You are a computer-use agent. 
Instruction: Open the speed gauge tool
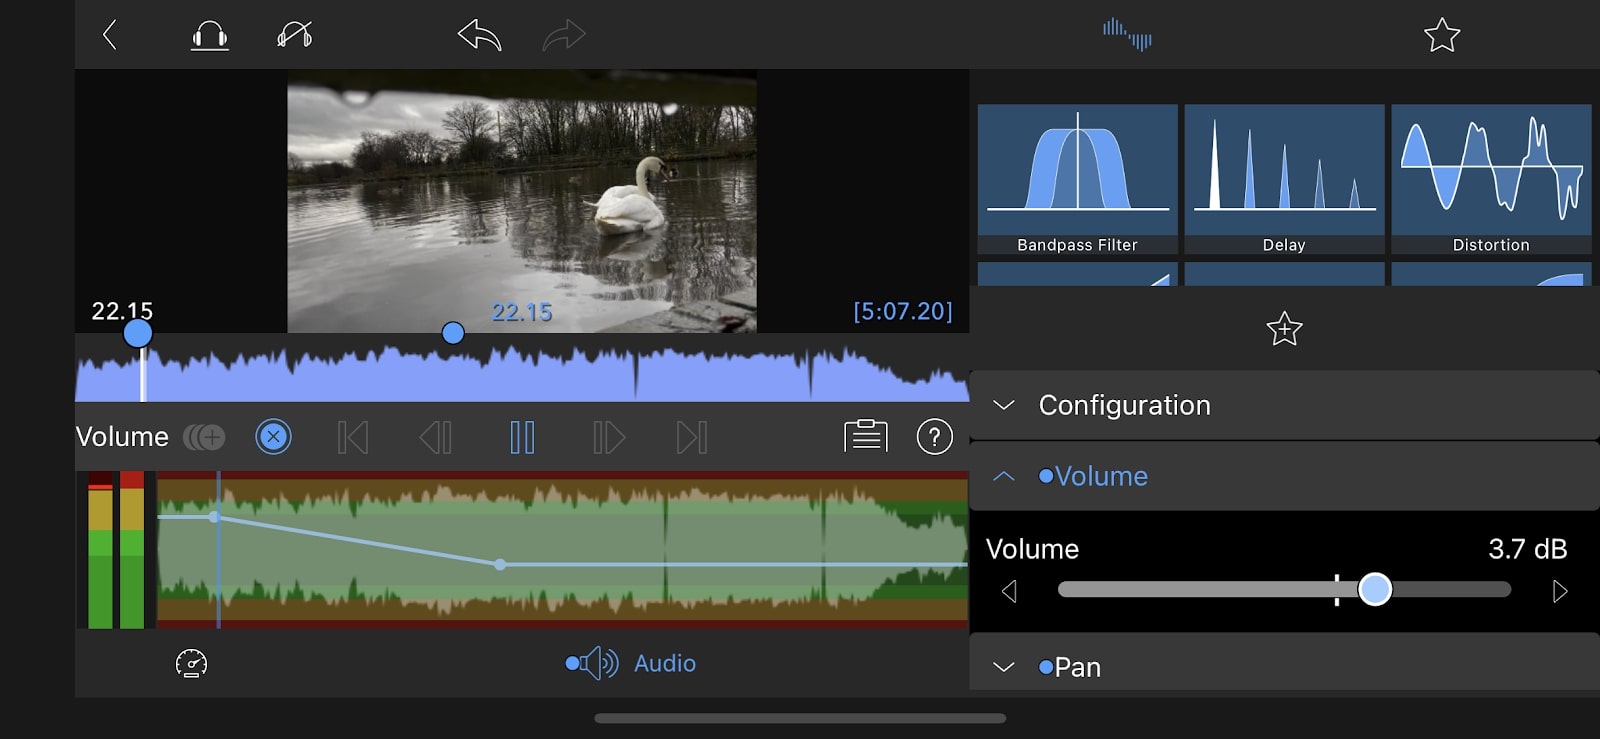click(191, 663)
